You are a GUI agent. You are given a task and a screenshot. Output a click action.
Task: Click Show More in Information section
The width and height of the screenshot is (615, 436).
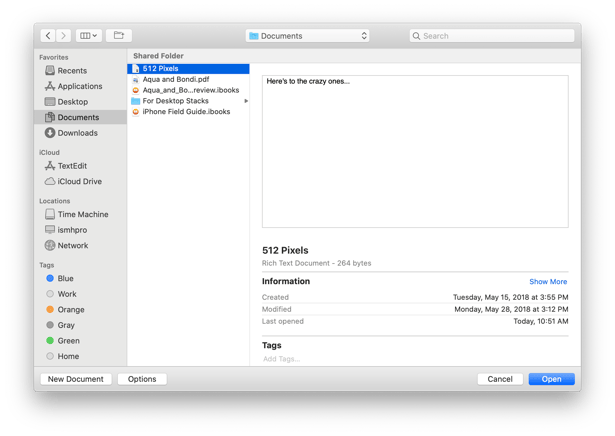548,282
